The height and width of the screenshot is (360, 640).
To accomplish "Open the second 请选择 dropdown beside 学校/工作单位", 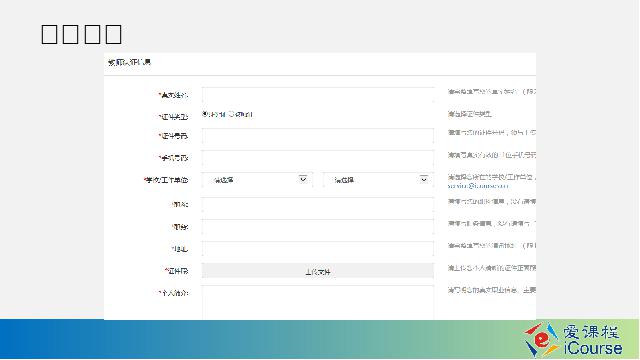I will coord(378,180).
